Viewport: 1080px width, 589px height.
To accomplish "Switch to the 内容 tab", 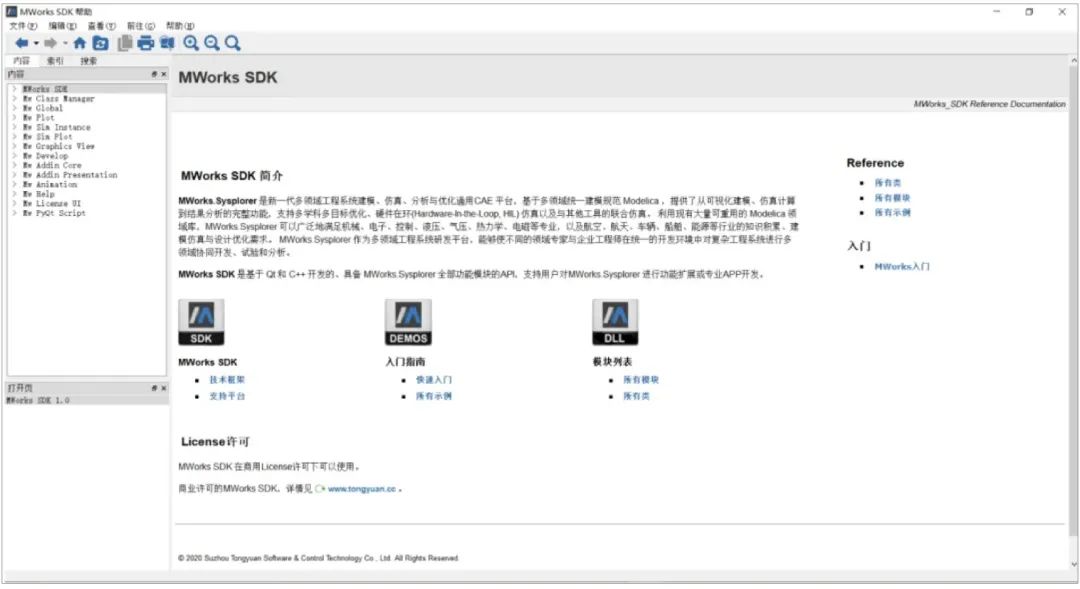I will click(x=21, y=61).
